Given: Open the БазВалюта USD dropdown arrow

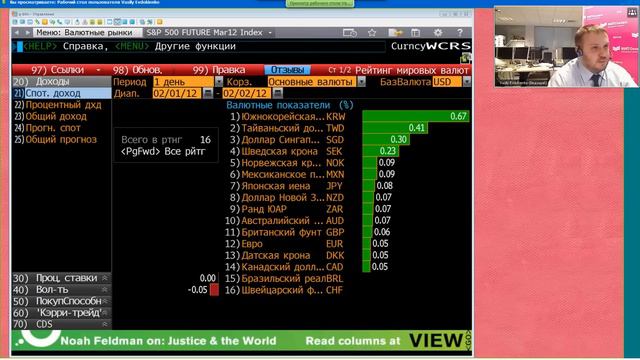Looking at the screenshot, I should click(x=467, y=82).
